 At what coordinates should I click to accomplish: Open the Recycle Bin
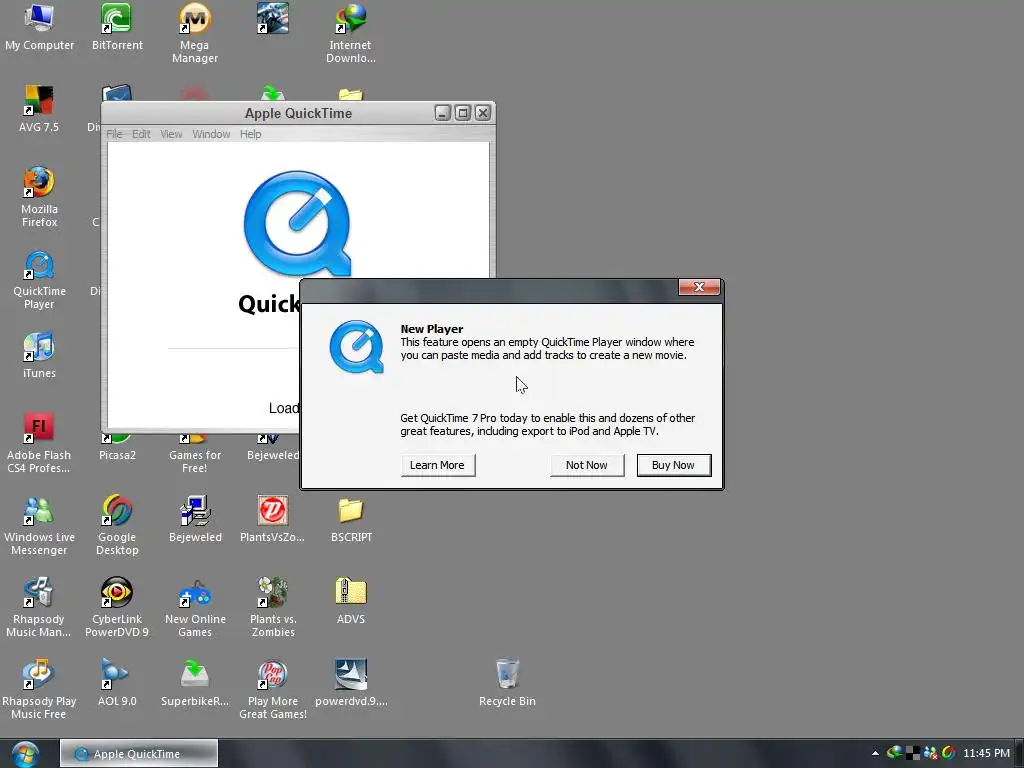(x=507, y=682)
